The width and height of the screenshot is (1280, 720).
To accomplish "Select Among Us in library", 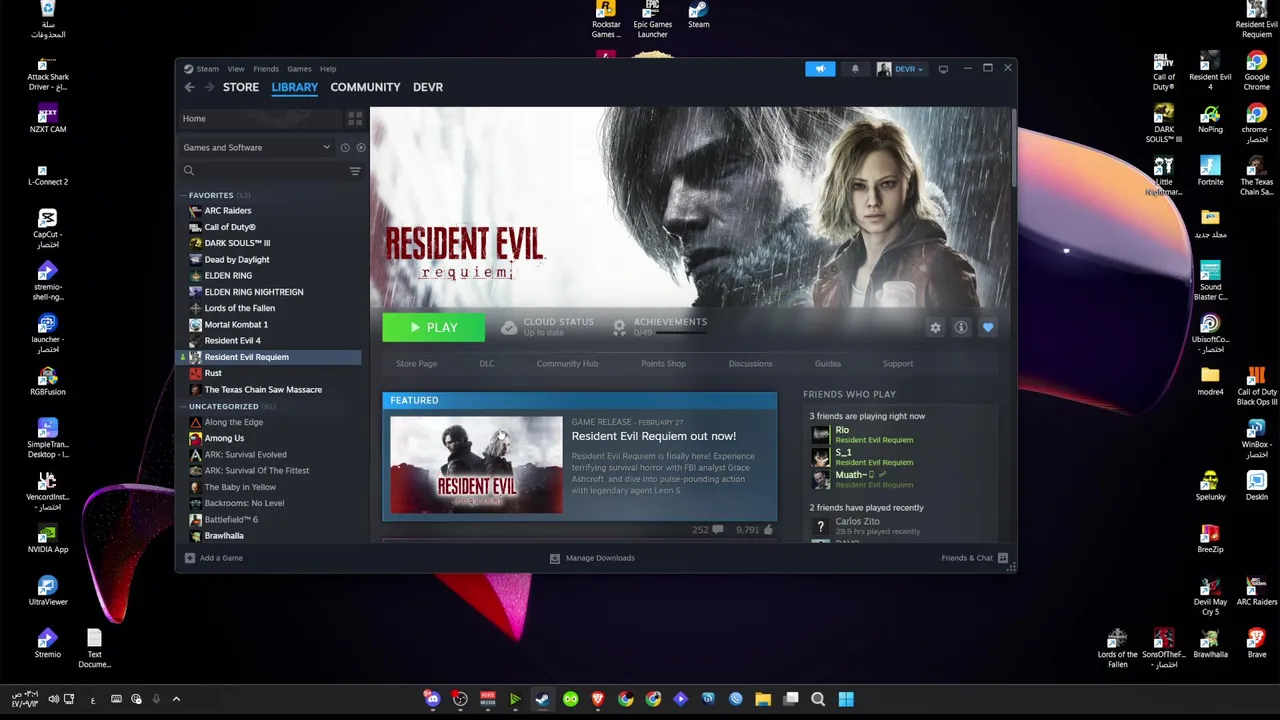I will [224, 438].
